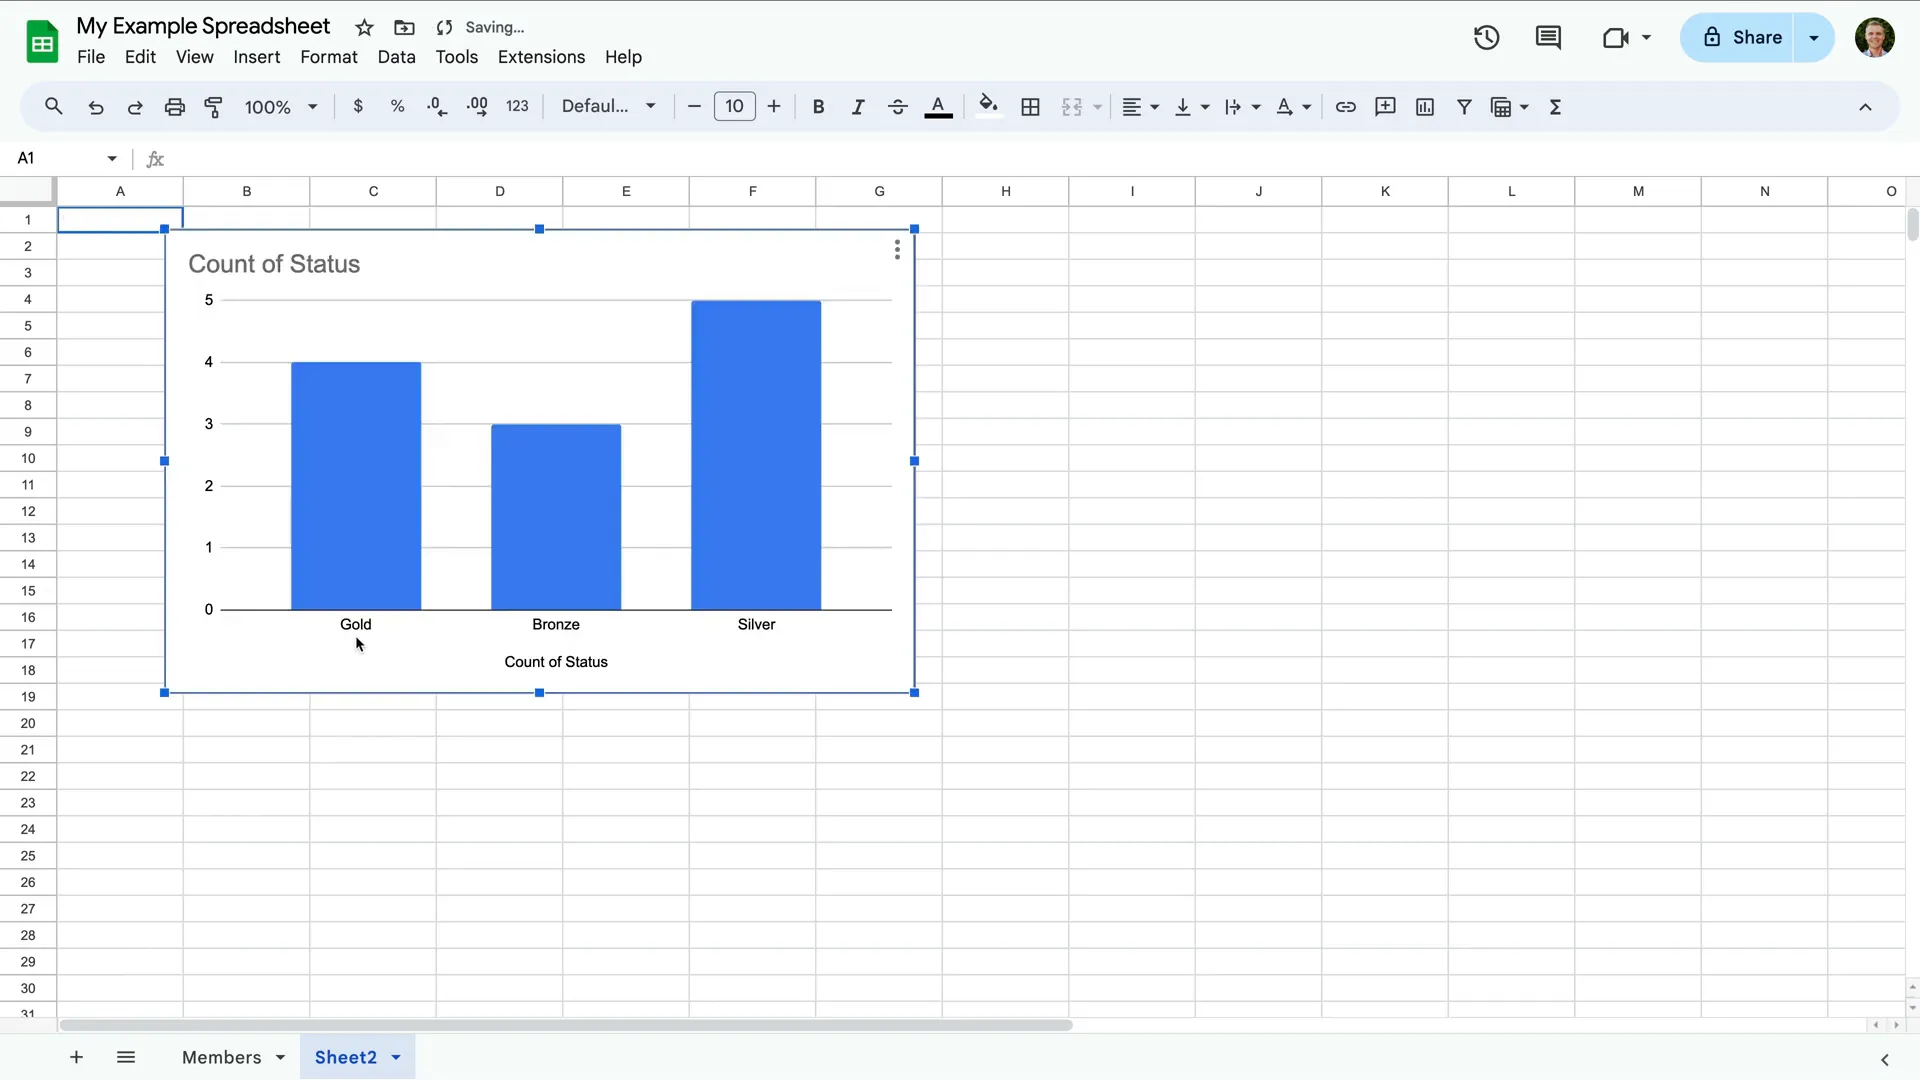Insert a comment using the toolbar icon

point(1385,106)
